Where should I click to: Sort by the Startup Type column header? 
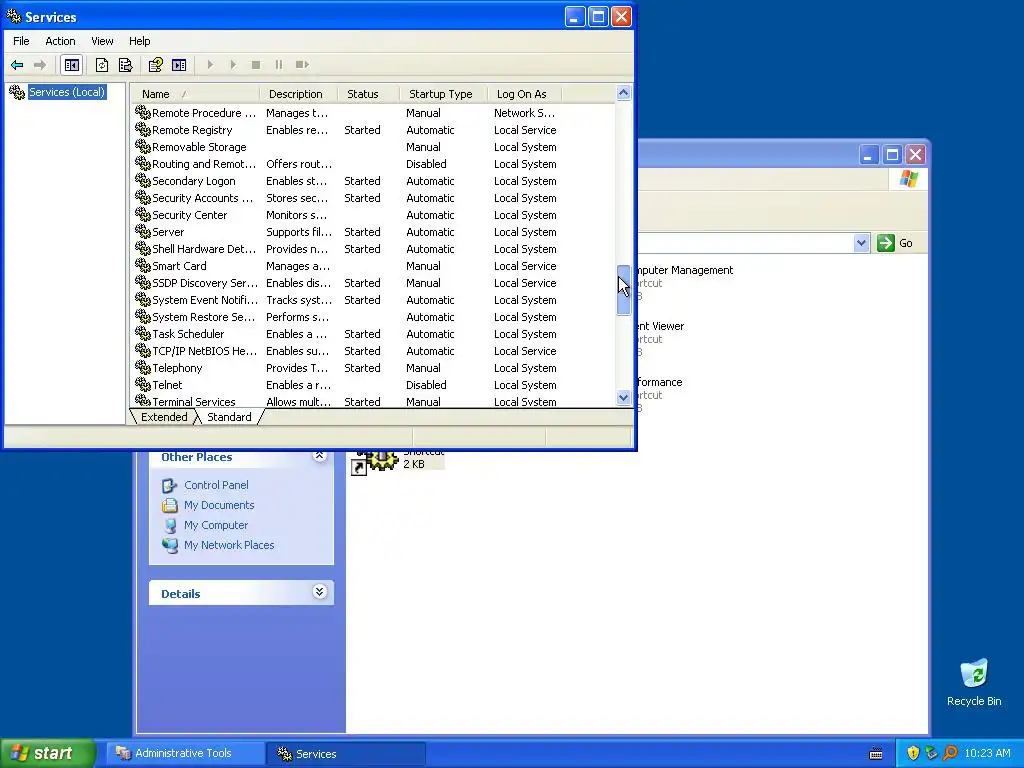coord(443,94)
